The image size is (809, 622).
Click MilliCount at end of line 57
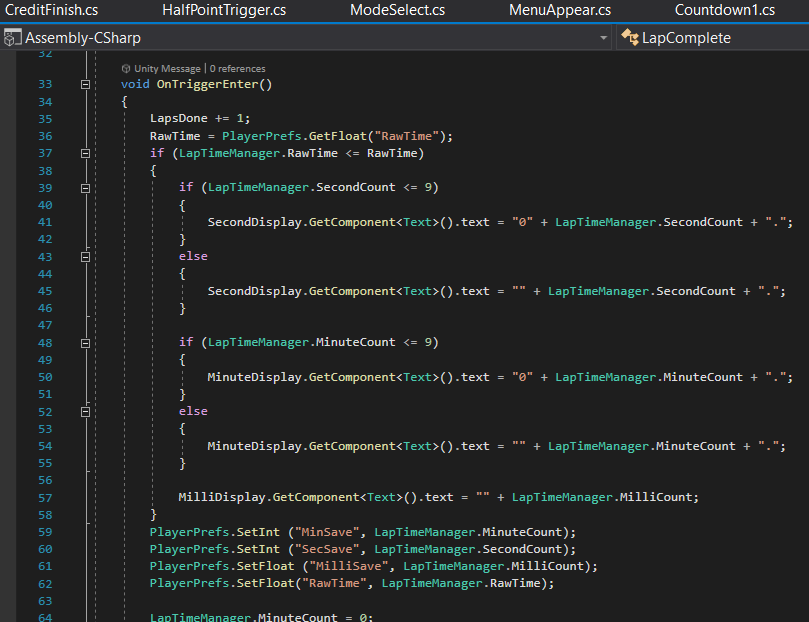click(x=655, y=497)
